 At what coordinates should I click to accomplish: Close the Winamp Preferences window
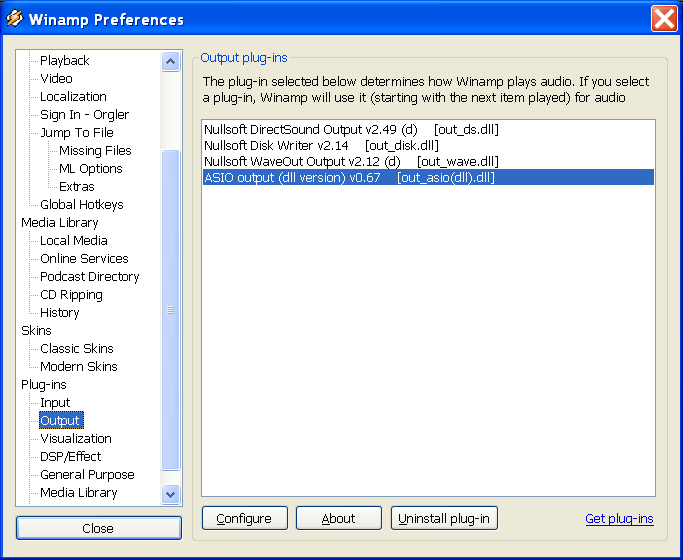click(x=663, y=19)
